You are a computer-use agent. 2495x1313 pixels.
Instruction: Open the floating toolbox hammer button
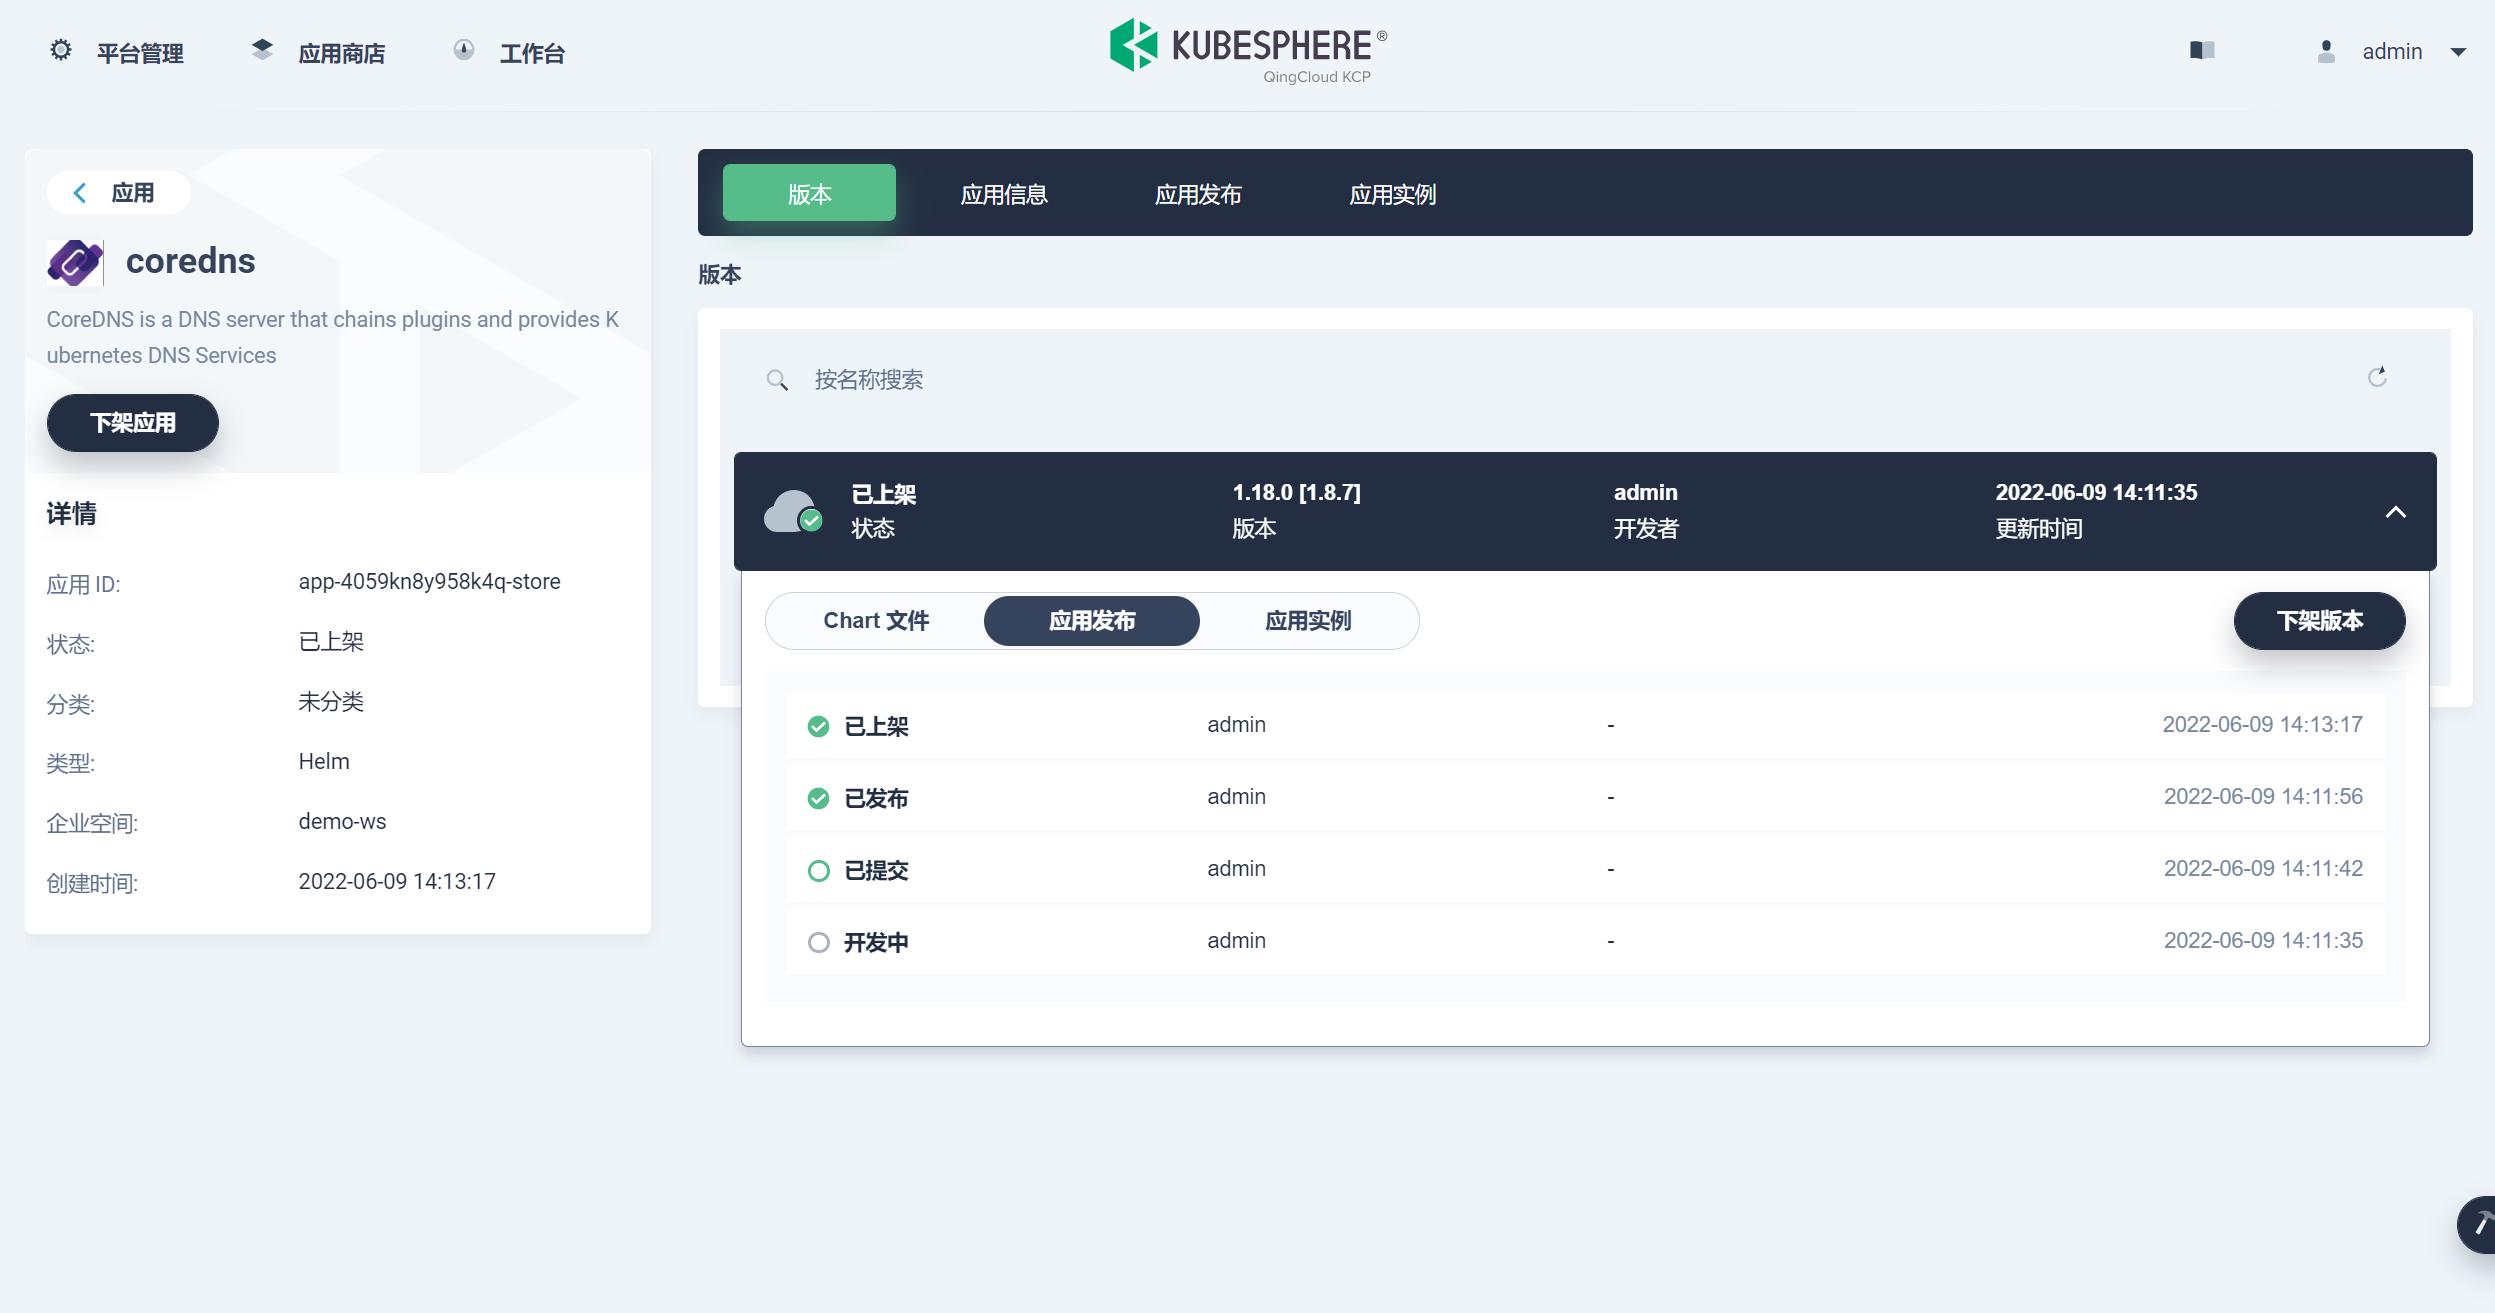[x=2477, y=1224]
